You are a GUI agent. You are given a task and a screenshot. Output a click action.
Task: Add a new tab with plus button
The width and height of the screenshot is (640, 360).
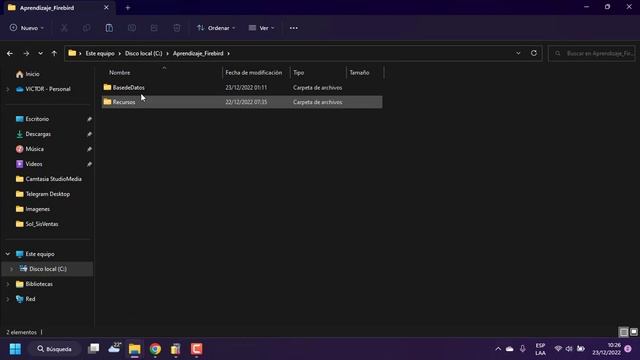[x=128, y=7]
